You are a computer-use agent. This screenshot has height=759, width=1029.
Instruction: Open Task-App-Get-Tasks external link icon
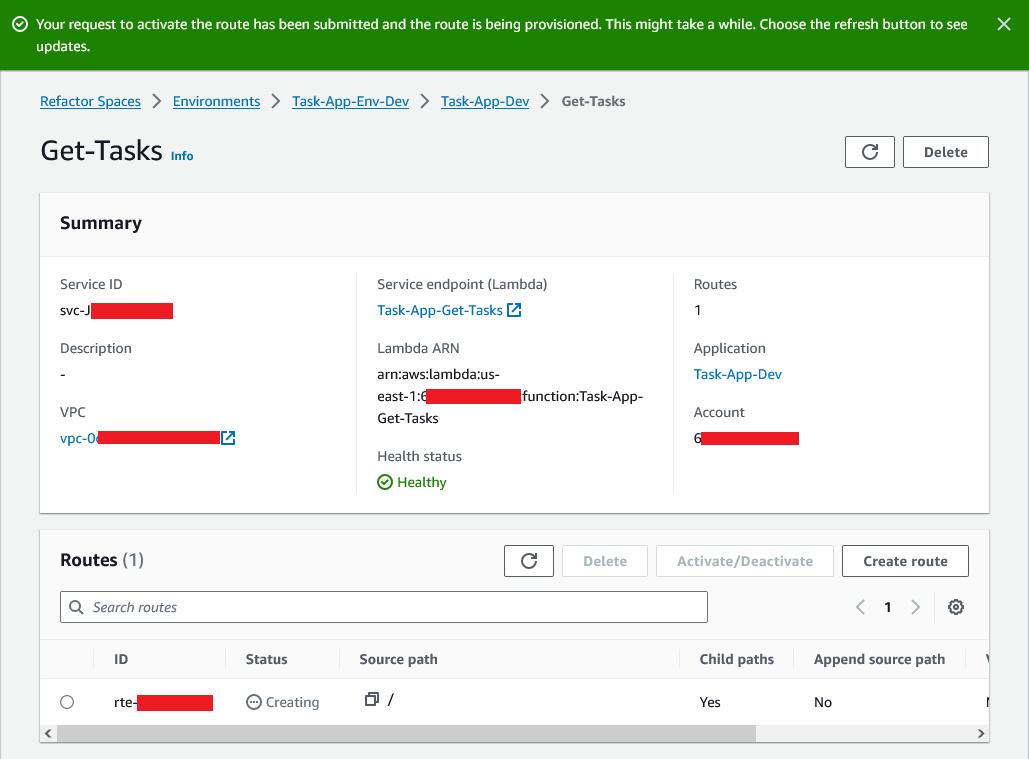514,310
